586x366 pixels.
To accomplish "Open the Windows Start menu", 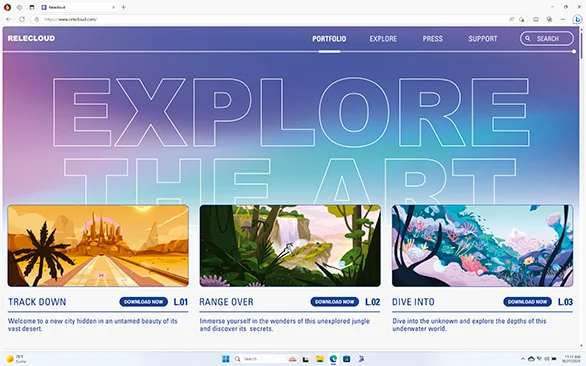I will [225, 359].
